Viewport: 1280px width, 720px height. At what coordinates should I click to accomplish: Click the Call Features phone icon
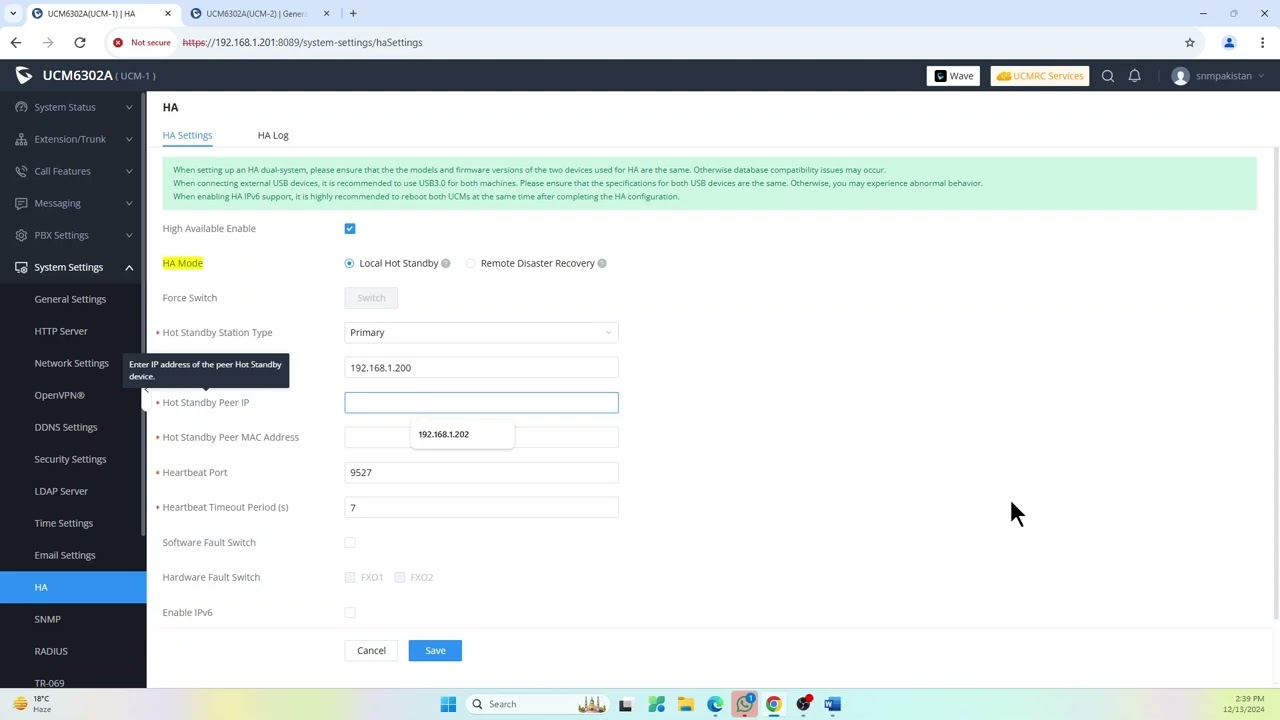[x=20, y=171]
